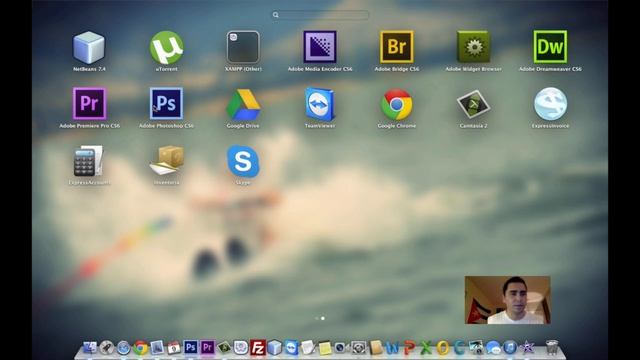Click the Launchpad search field
Screen dimensions: 640x360
point(320,15)
